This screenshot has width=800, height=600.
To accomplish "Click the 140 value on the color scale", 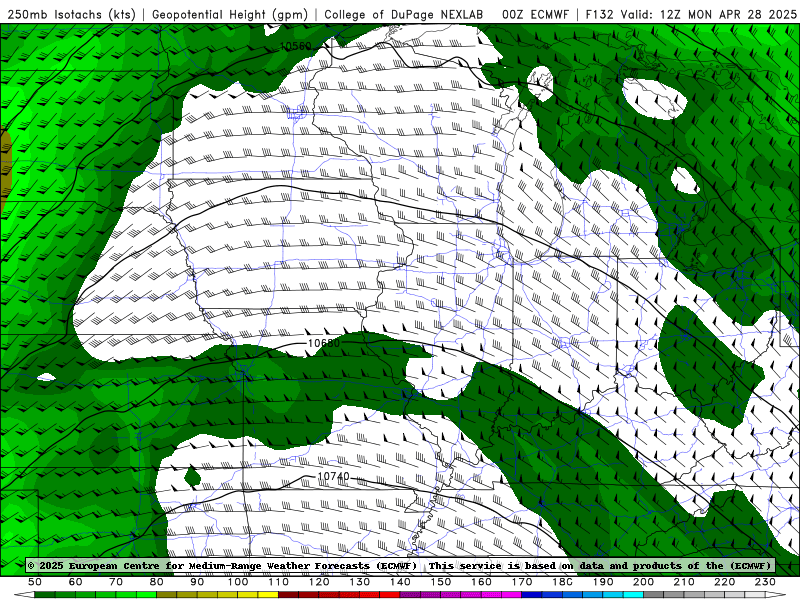I will click(400, 582).
